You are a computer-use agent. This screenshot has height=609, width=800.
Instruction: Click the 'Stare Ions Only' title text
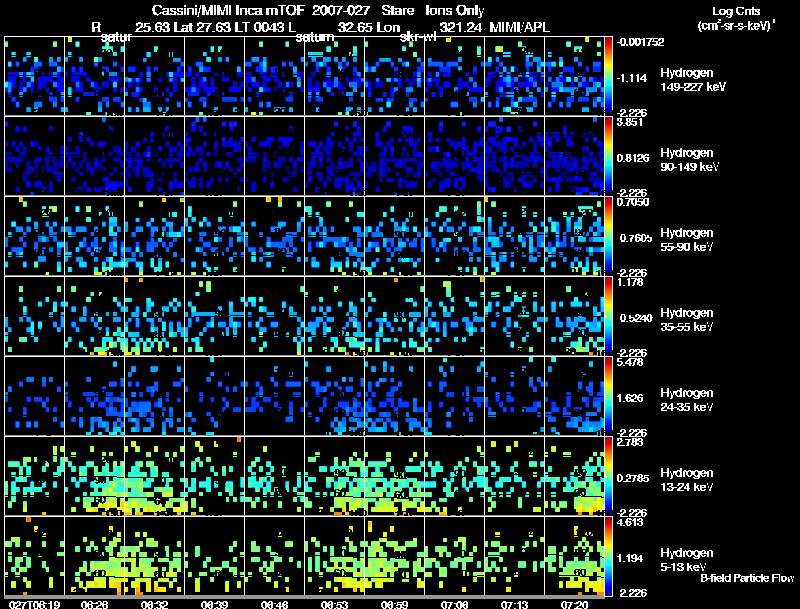434,10
